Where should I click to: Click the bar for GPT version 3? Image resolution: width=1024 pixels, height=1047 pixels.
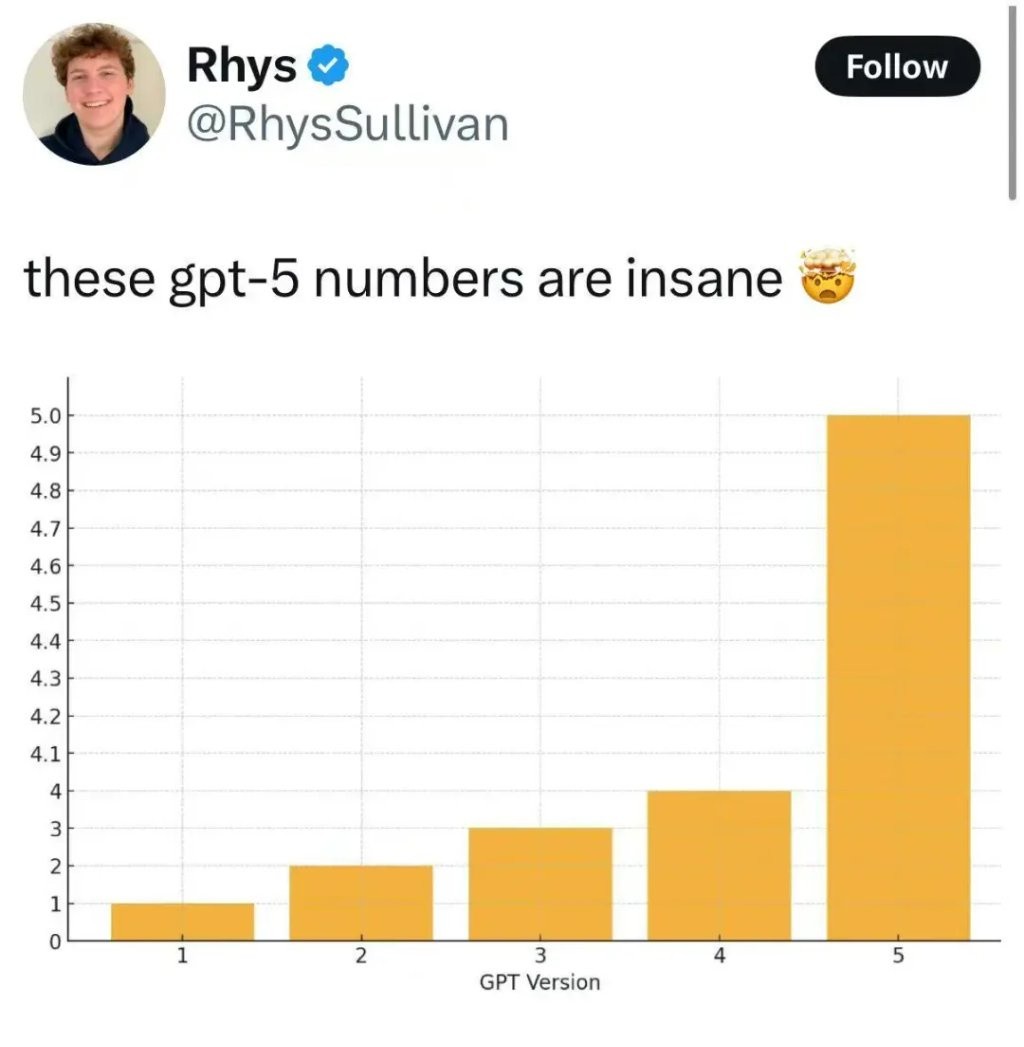540,884
